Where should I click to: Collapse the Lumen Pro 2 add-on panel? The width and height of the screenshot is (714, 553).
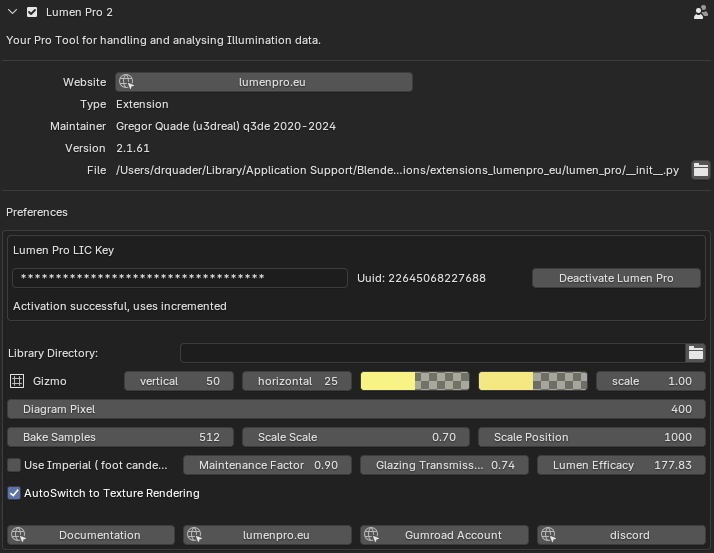(13, 12)
